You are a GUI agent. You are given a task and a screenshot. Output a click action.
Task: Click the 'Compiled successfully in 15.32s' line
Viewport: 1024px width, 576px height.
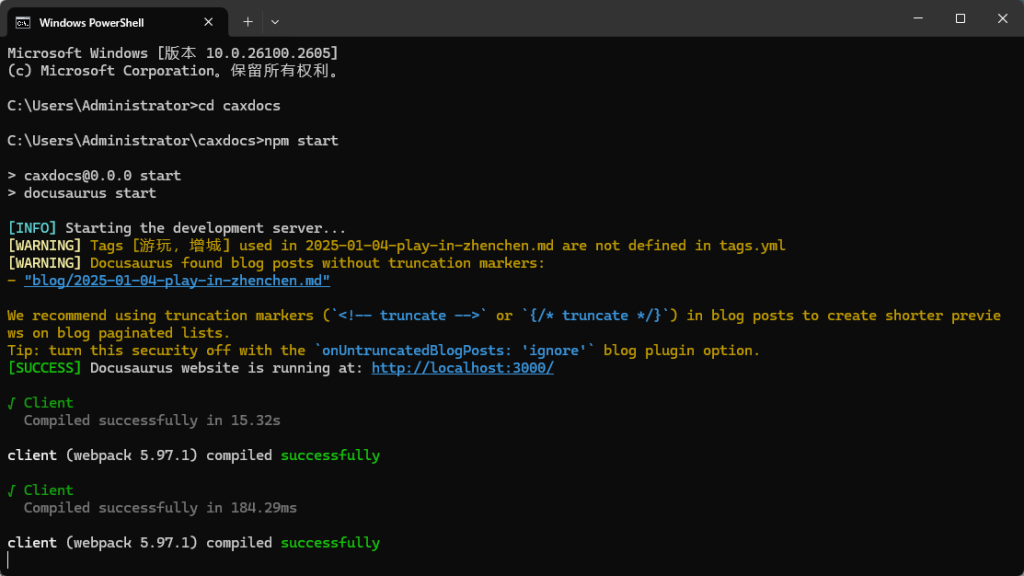pyautogui.click(x=152, y=421)
